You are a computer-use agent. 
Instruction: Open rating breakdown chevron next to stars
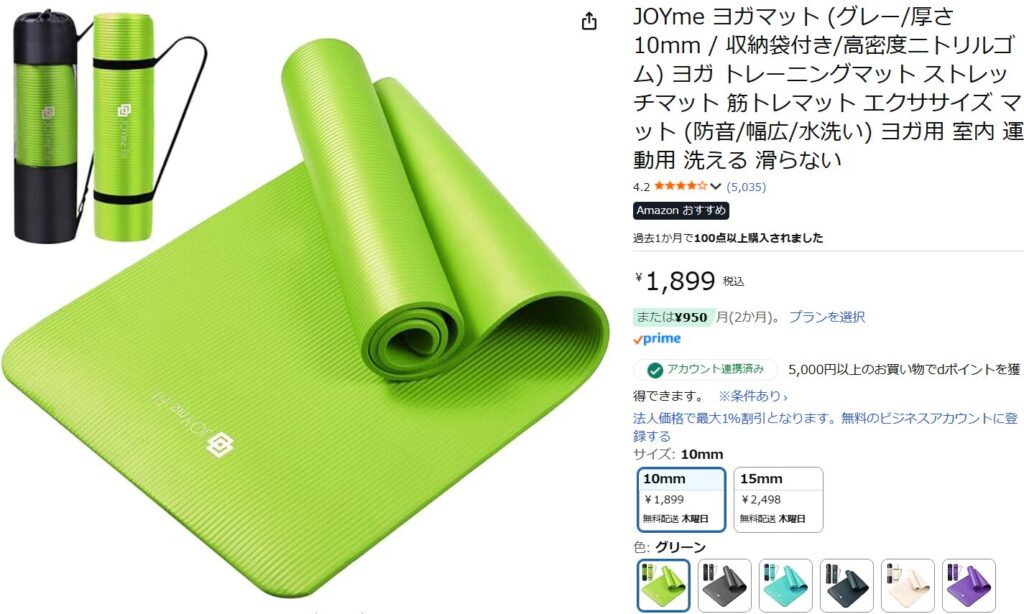(716, 187)
